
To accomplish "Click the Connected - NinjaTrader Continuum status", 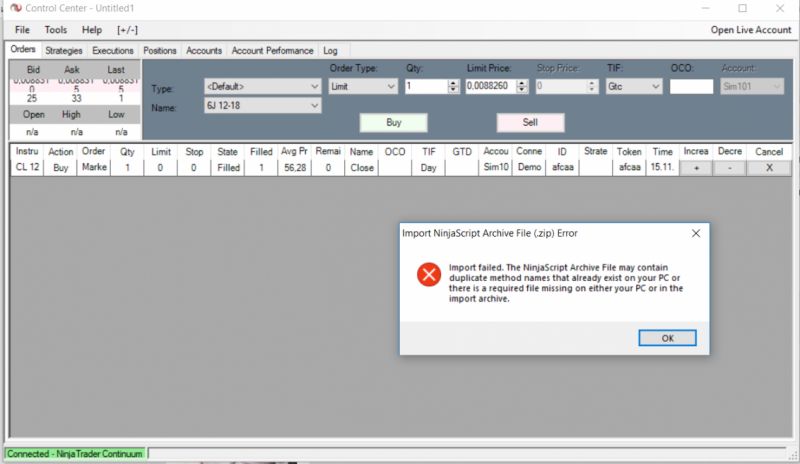I will tap(75, 454).
